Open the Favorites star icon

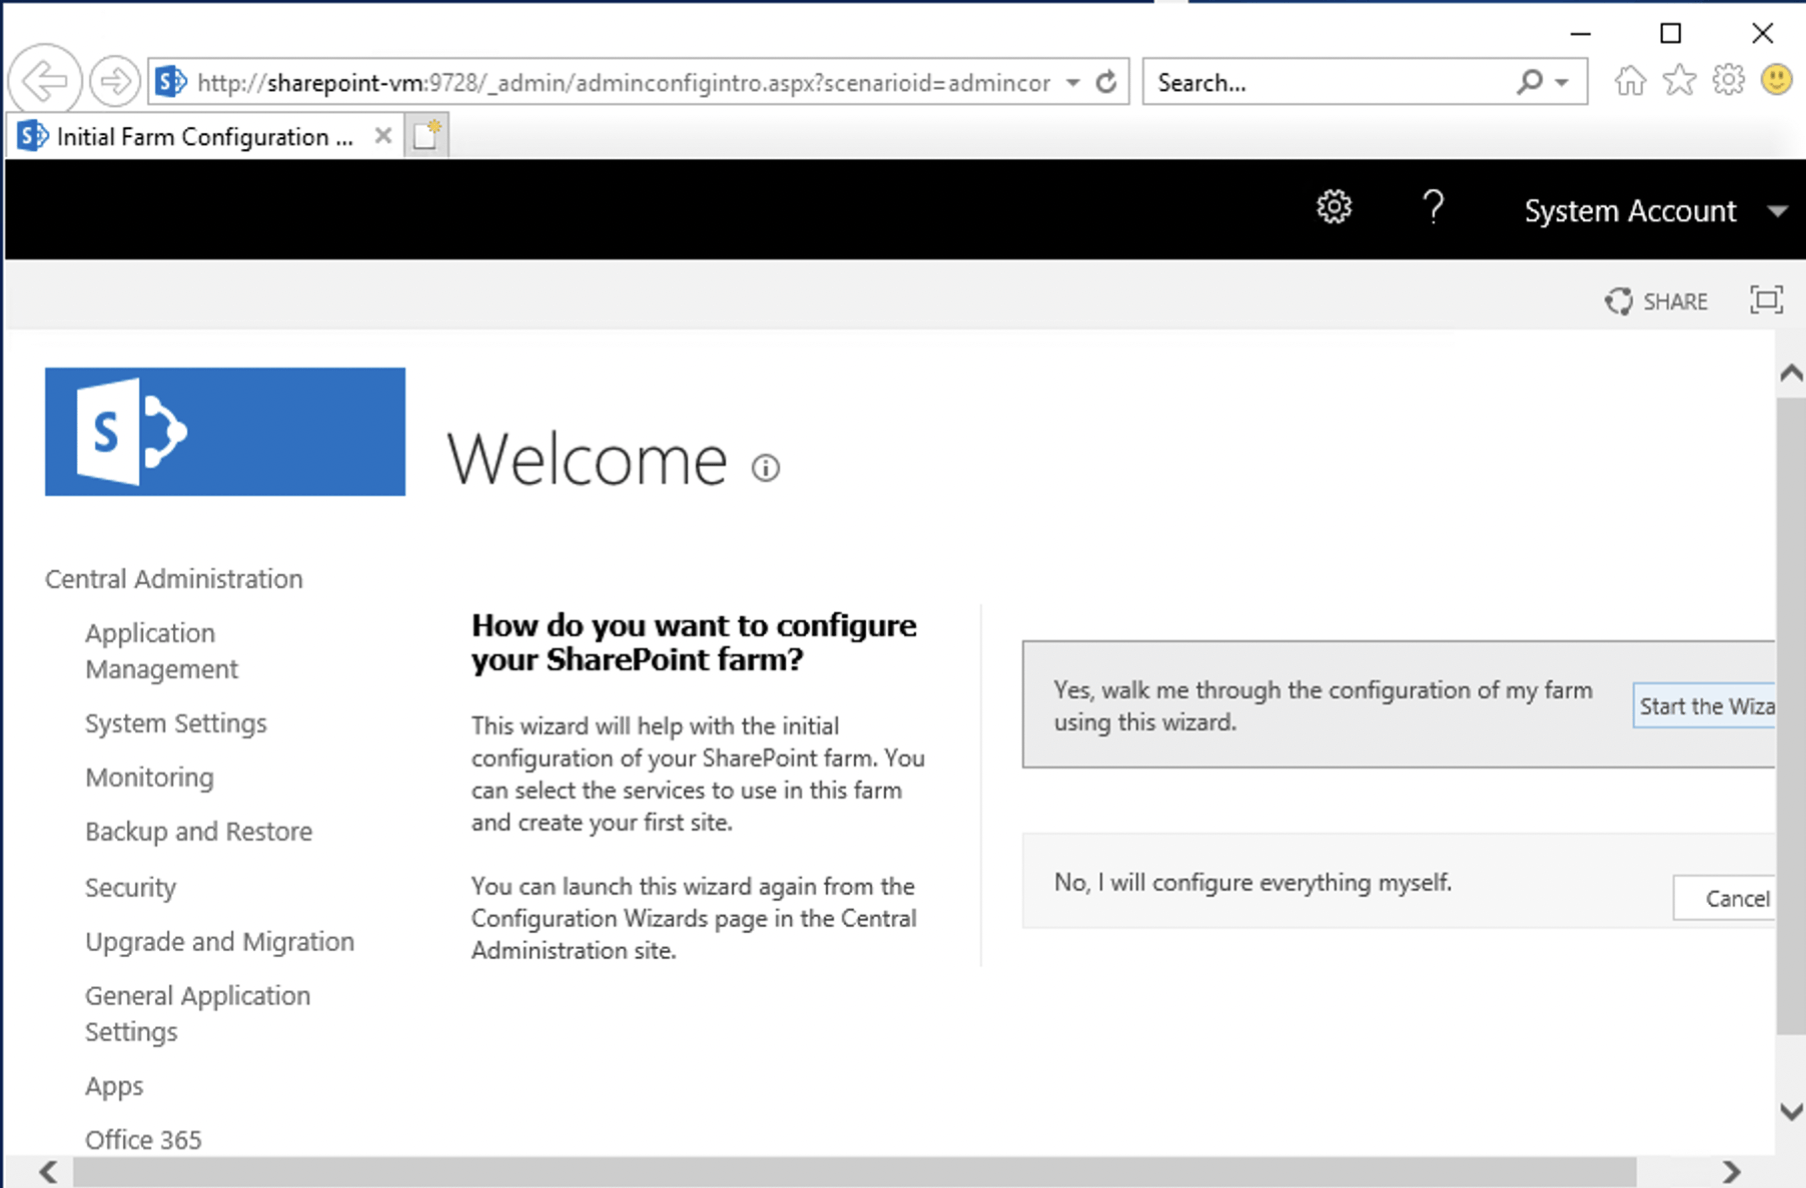click(x=1680, y=80)
